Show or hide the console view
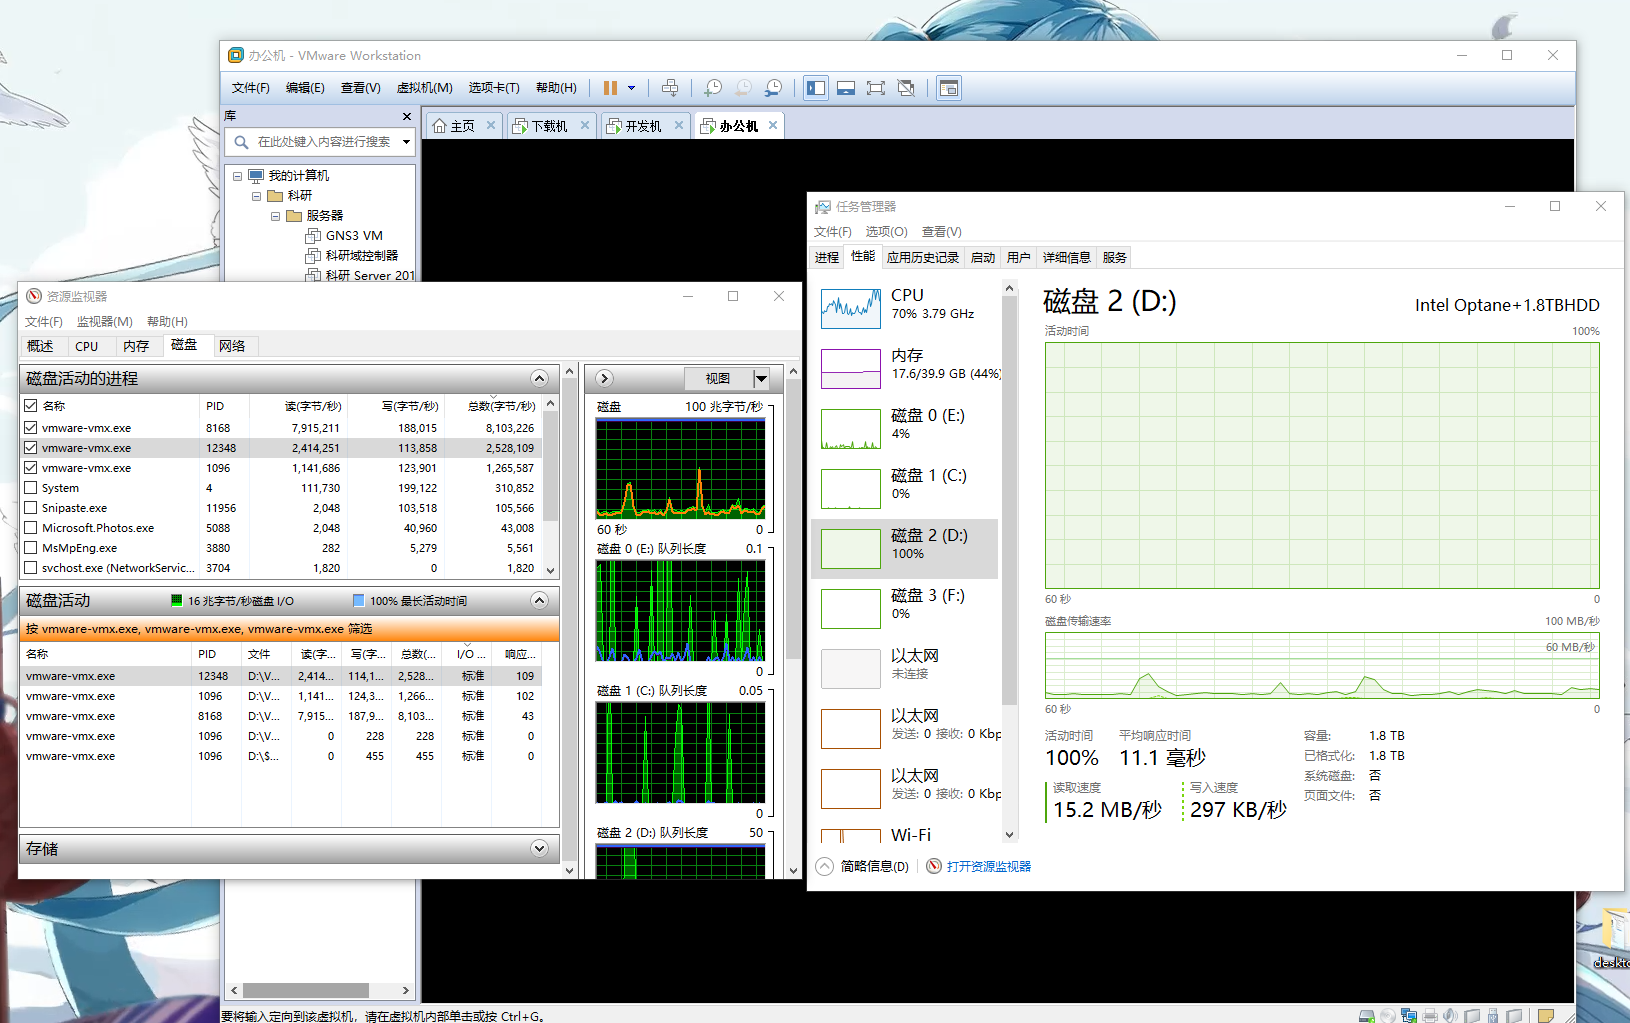1630x1023 pixels. [846, 87]
